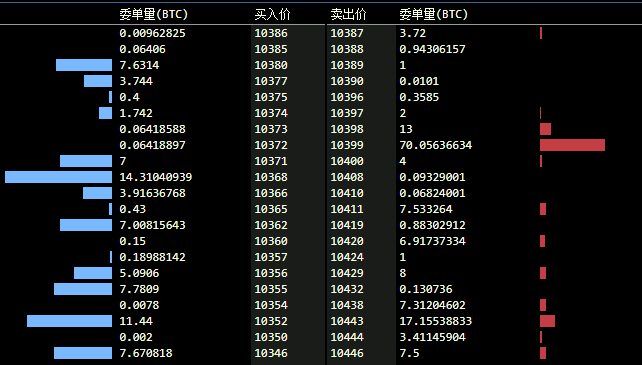The width and height of the screenshot is (642, 365).
Task: Click bid amount 7.7809
Action: coord(139,289)
